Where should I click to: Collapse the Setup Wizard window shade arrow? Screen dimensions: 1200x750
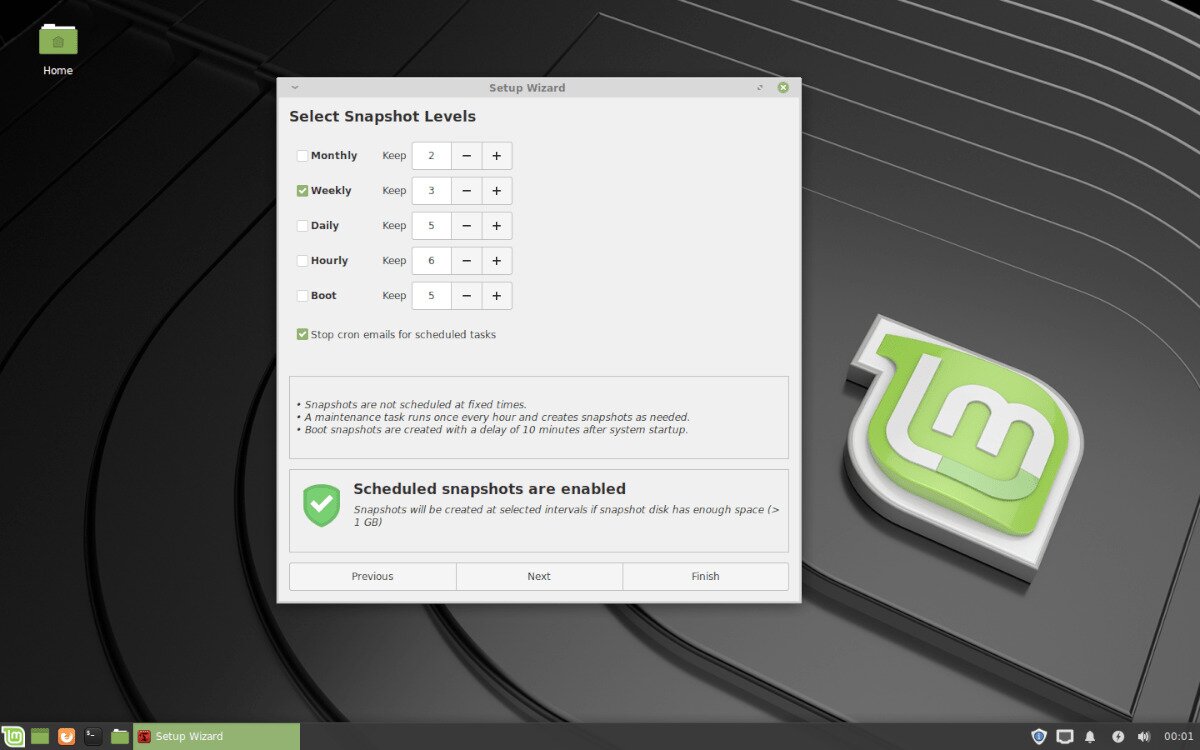click(294, 87)
